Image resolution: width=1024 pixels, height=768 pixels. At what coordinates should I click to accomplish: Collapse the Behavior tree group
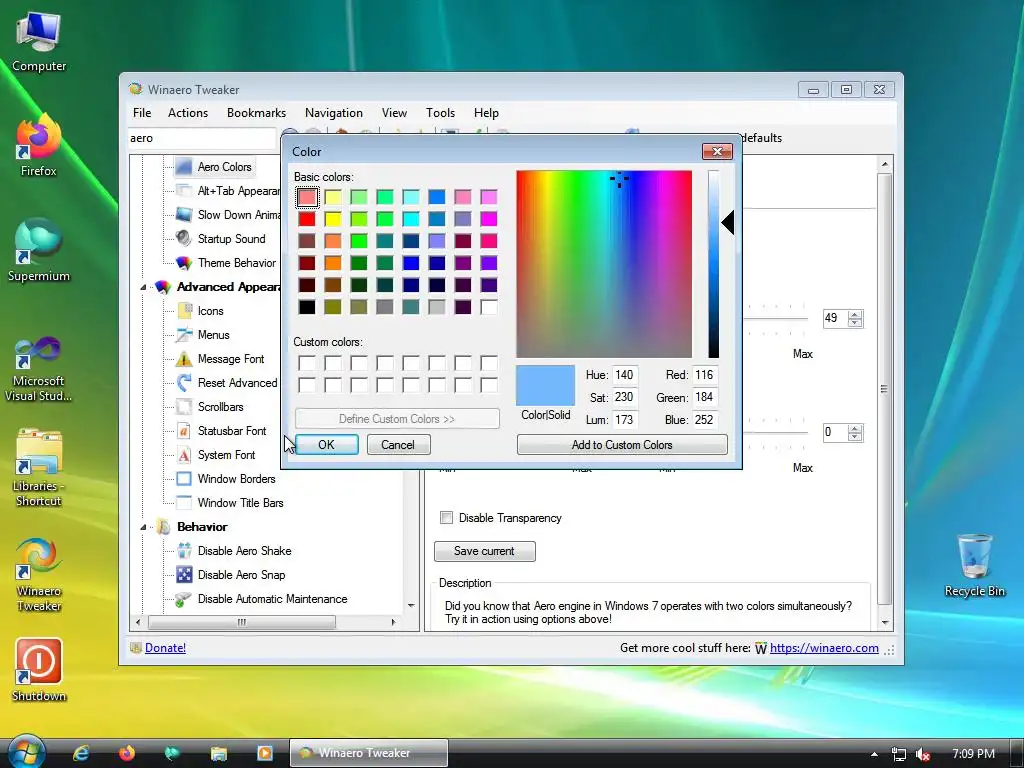143,527
